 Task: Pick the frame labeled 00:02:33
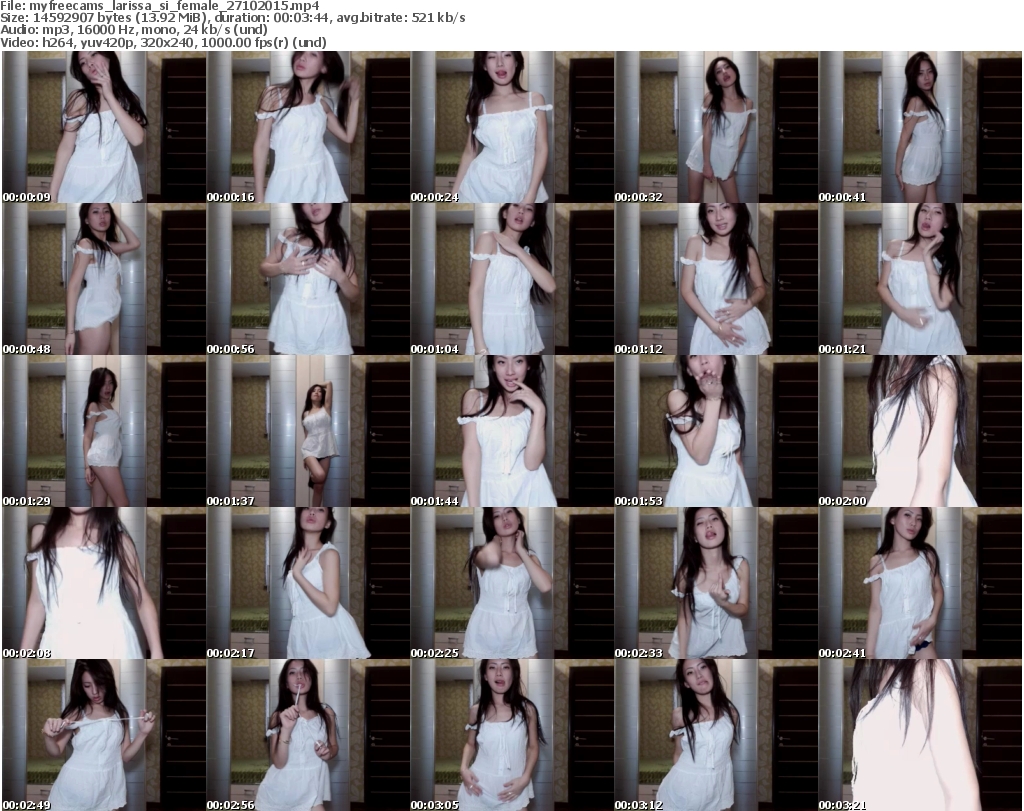(x=716, y=583)
